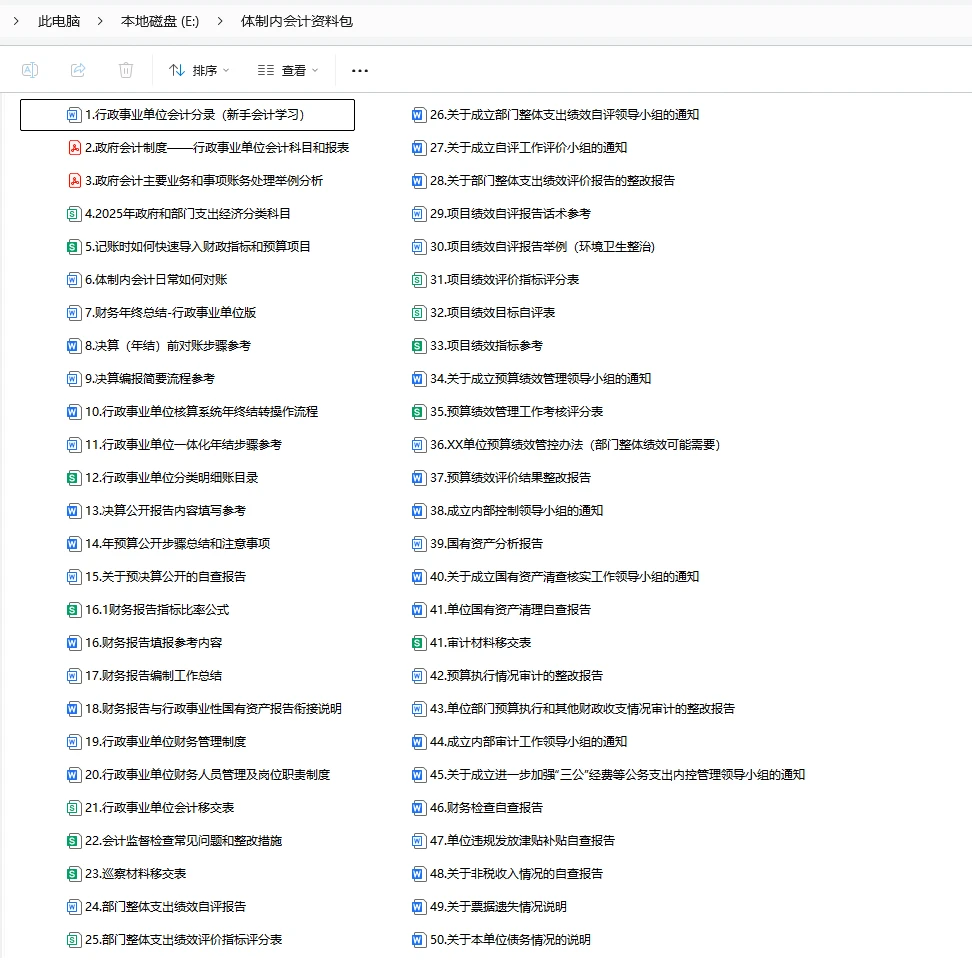
Task: Click the Excel icon beside 4.2025年政府和部门支出经济分类科目
Action: coord(74,213)
